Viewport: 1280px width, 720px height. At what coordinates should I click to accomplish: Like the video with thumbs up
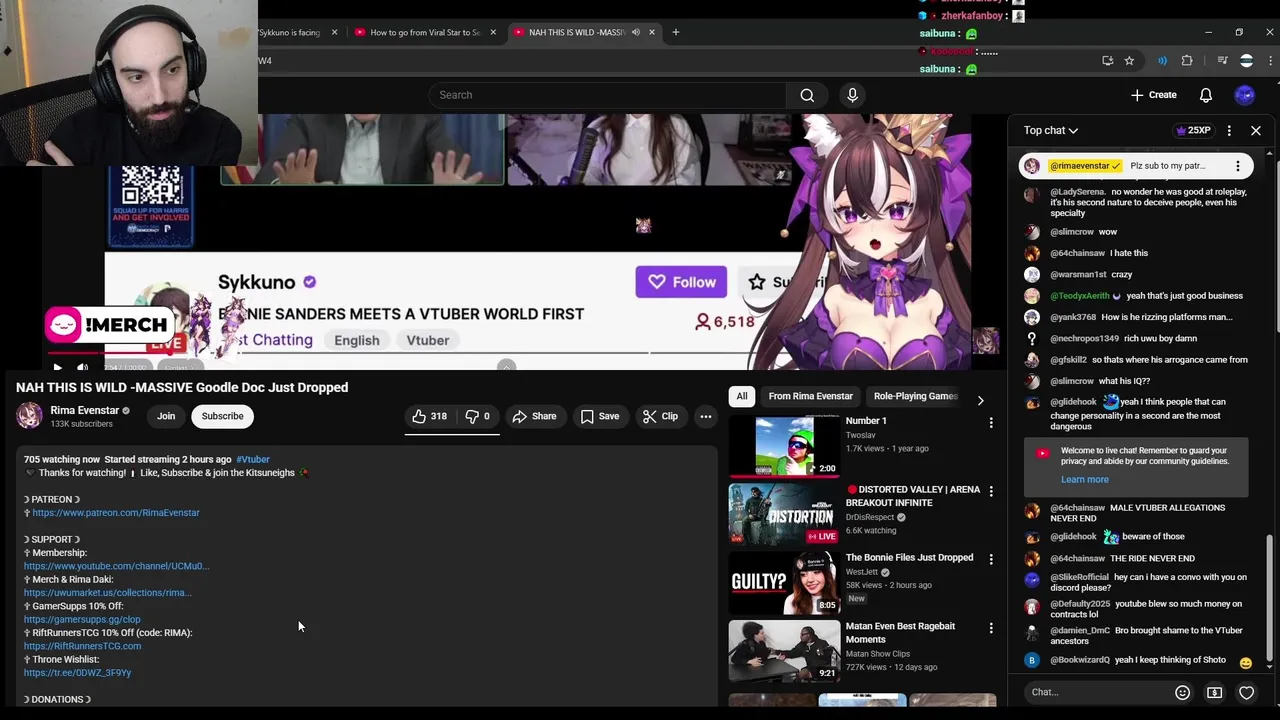429,416
